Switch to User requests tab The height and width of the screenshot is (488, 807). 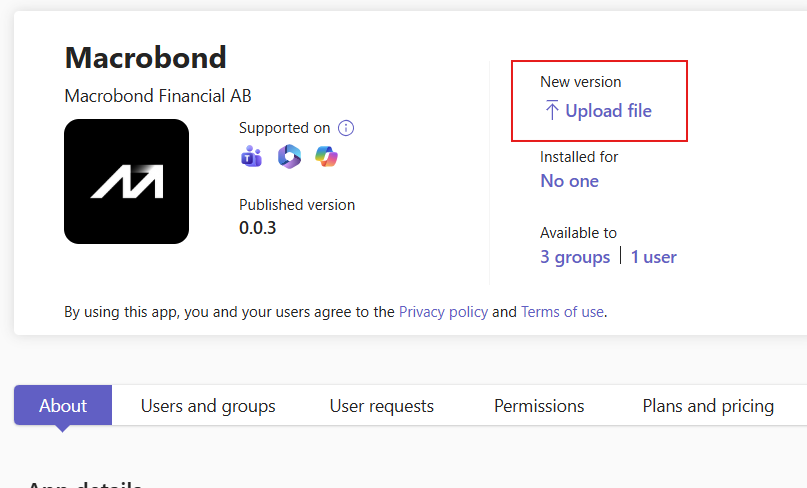382,406
